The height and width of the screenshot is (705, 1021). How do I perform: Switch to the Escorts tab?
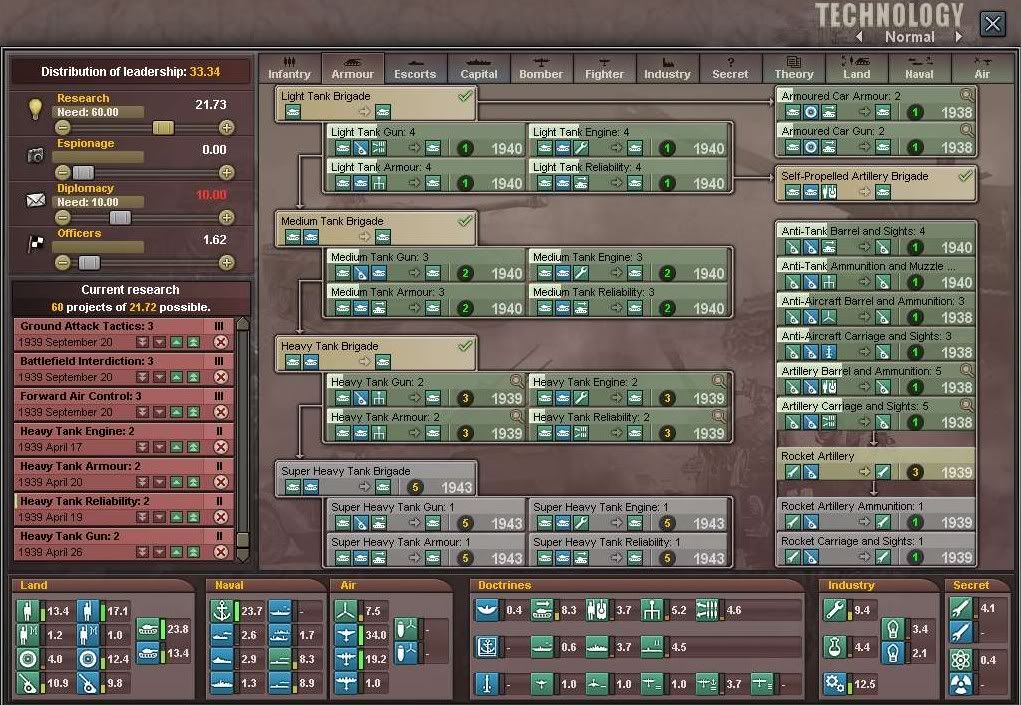[415, 68]
